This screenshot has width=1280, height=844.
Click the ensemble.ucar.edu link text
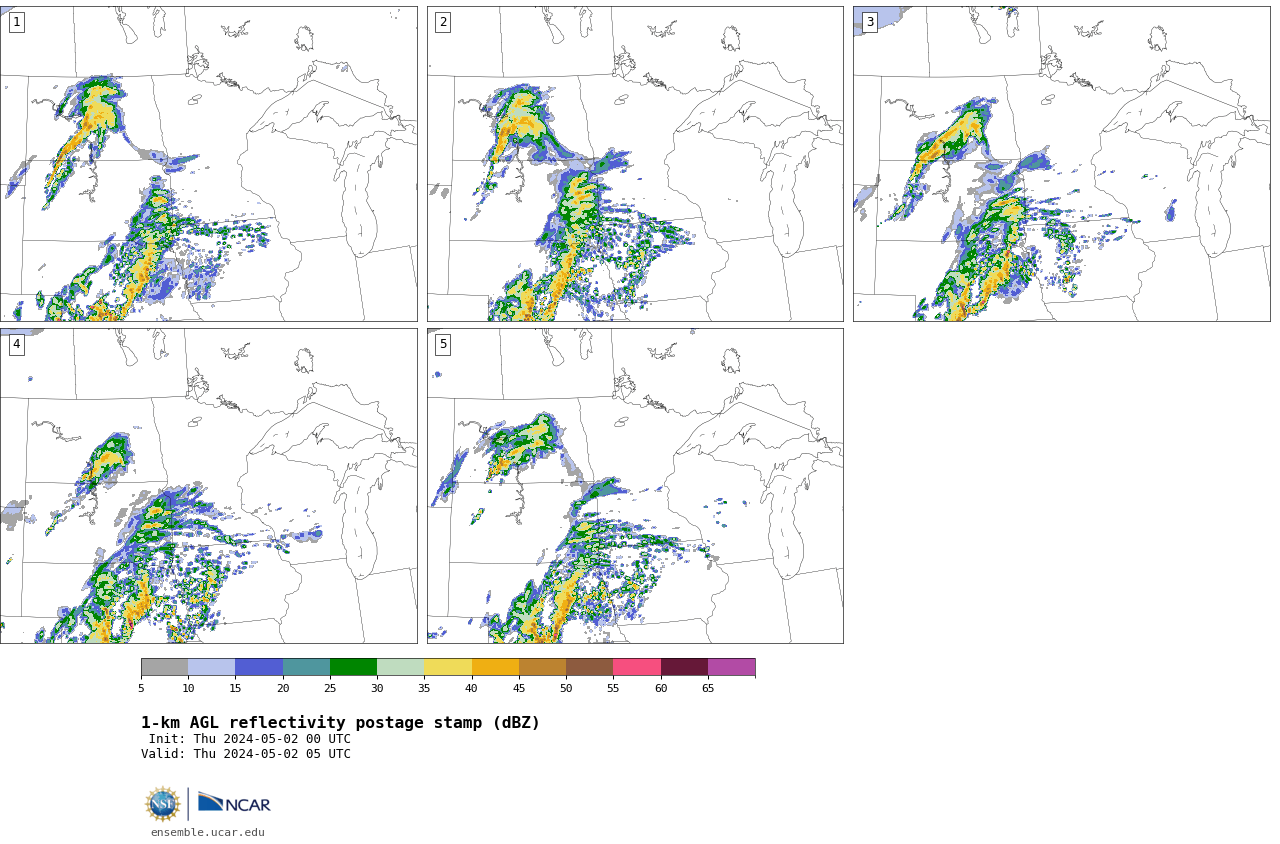coord(208,832)
